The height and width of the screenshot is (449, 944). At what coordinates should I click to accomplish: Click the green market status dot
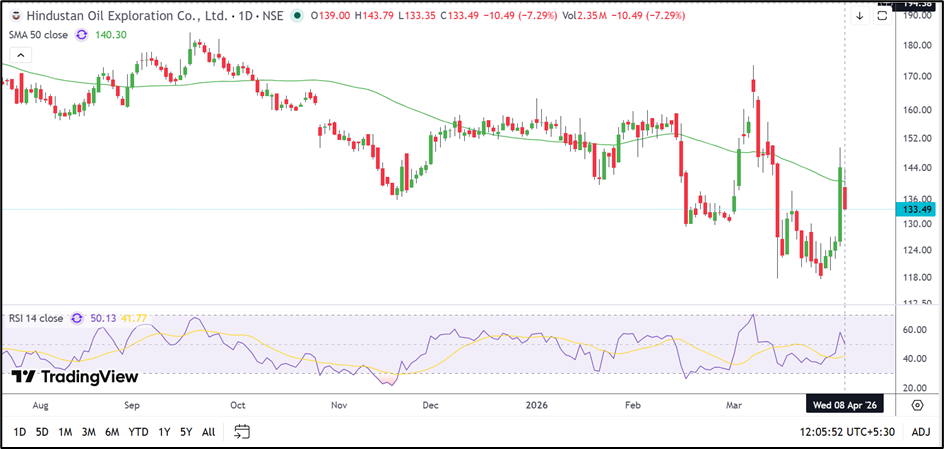[298, 16]
